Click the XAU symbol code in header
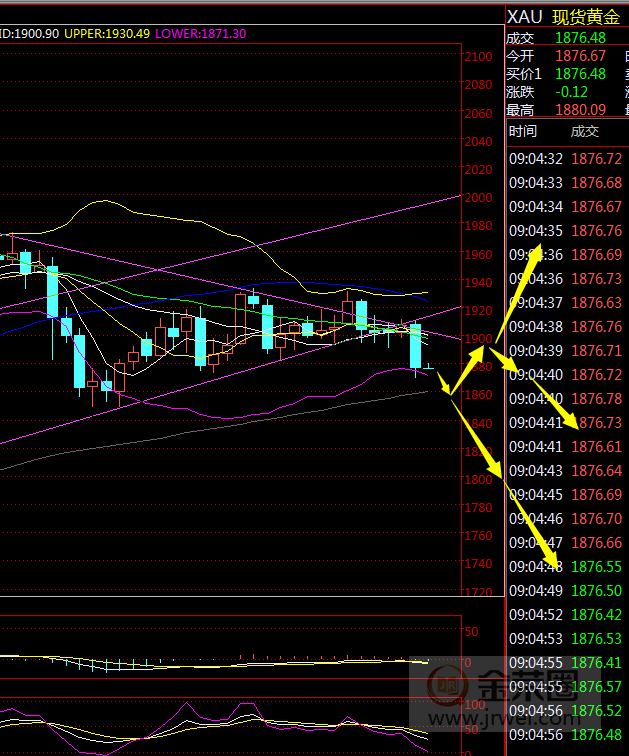The width and height of the screenshot is (629, 756). [524, 16]
